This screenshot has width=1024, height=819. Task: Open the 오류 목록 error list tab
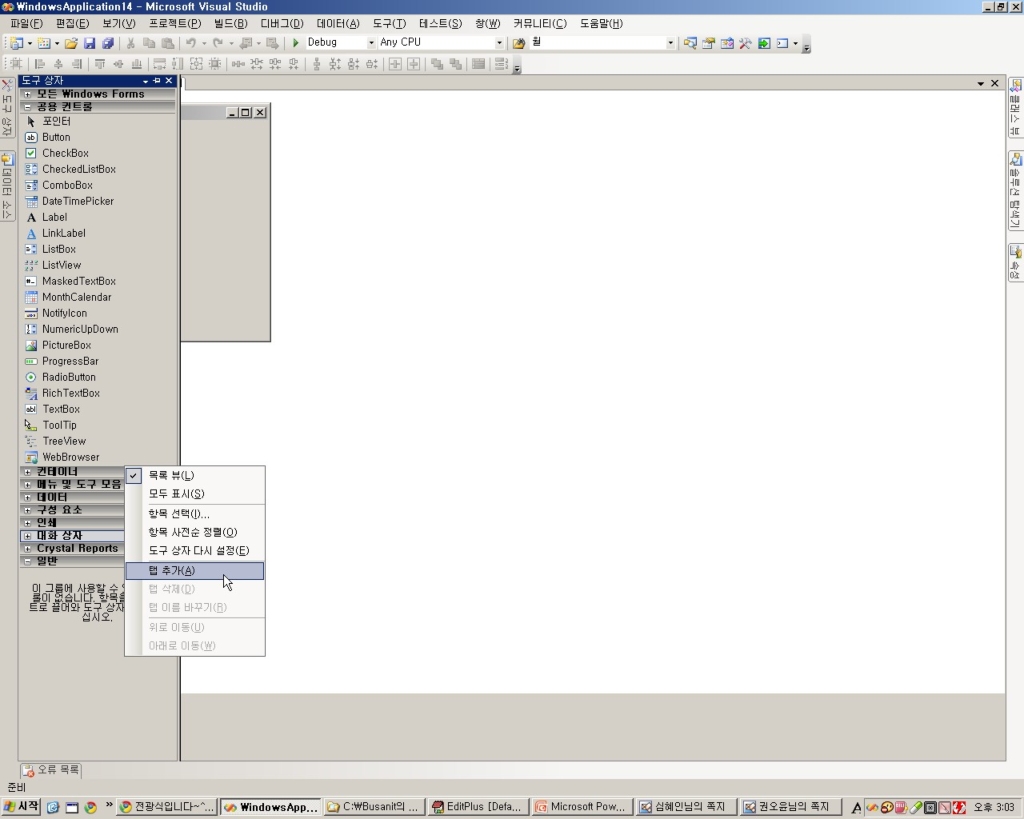(51, 770)
